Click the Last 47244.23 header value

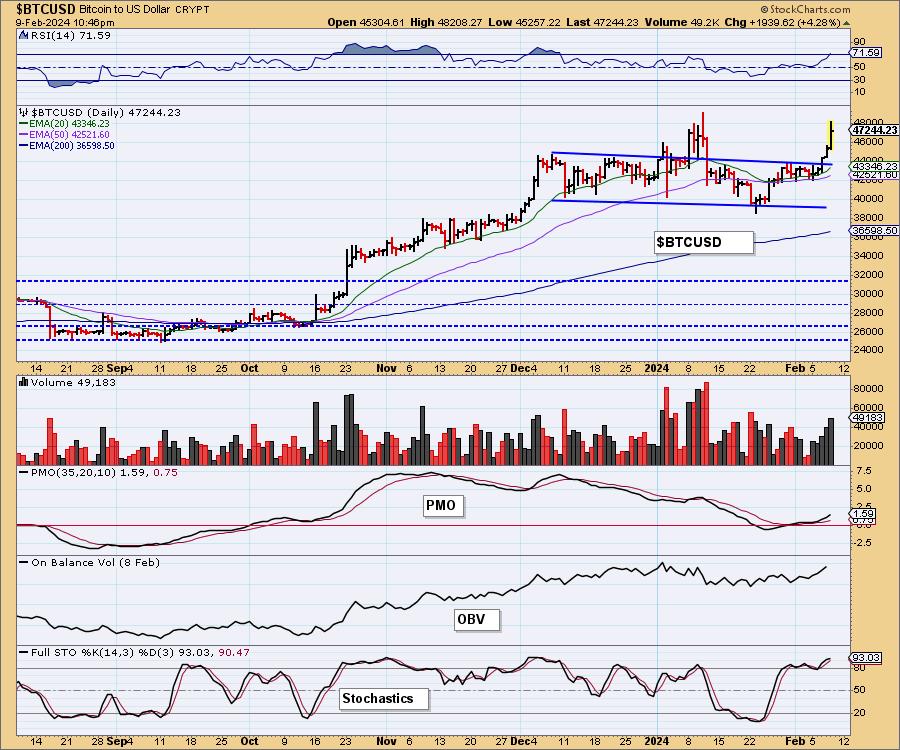point(602,22)
